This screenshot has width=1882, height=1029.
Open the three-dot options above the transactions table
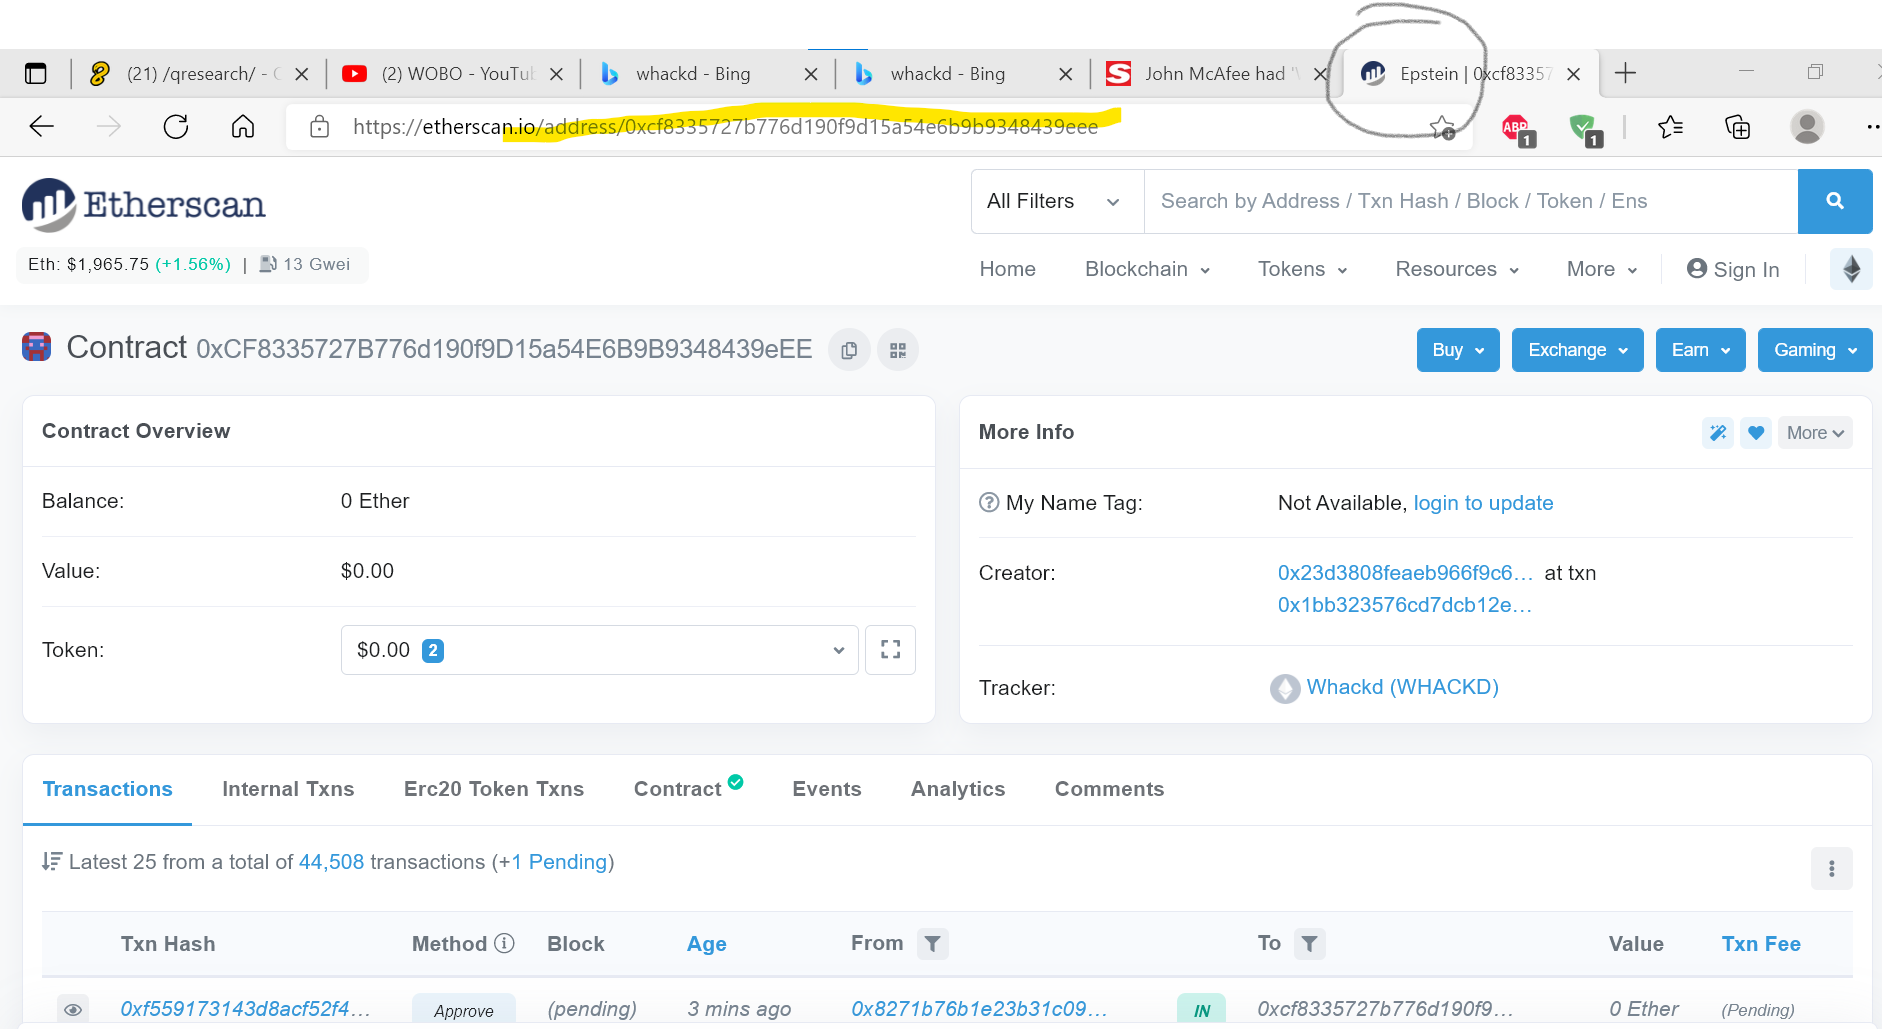coord(1832,869)
